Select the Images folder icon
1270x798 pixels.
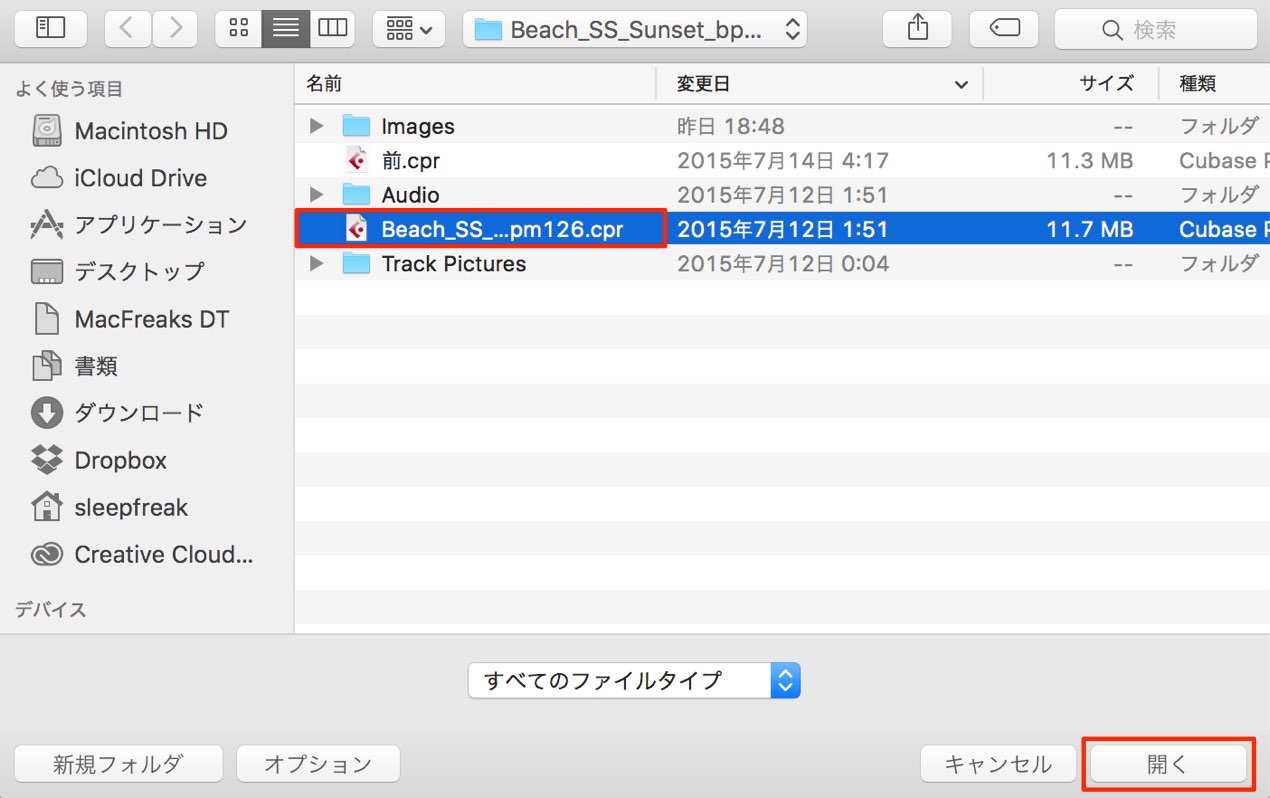click(x=356, y=126)
